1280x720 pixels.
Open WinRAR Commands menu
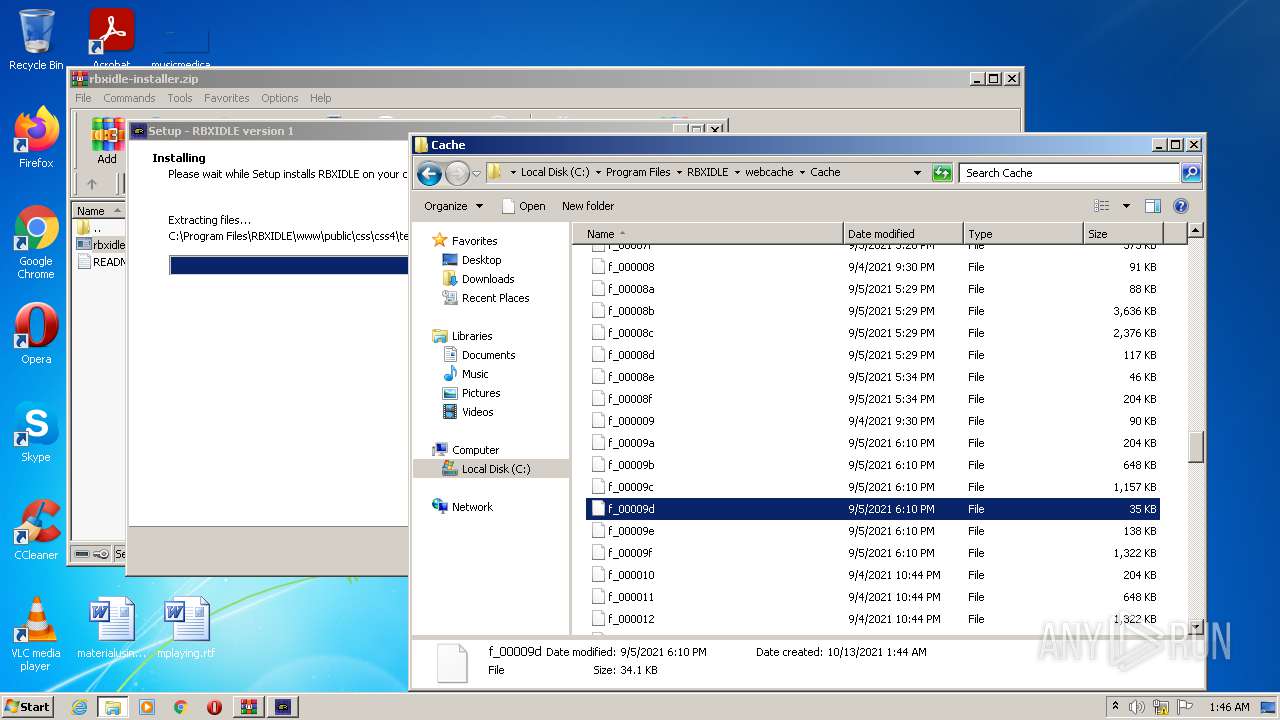coord(129,98)
